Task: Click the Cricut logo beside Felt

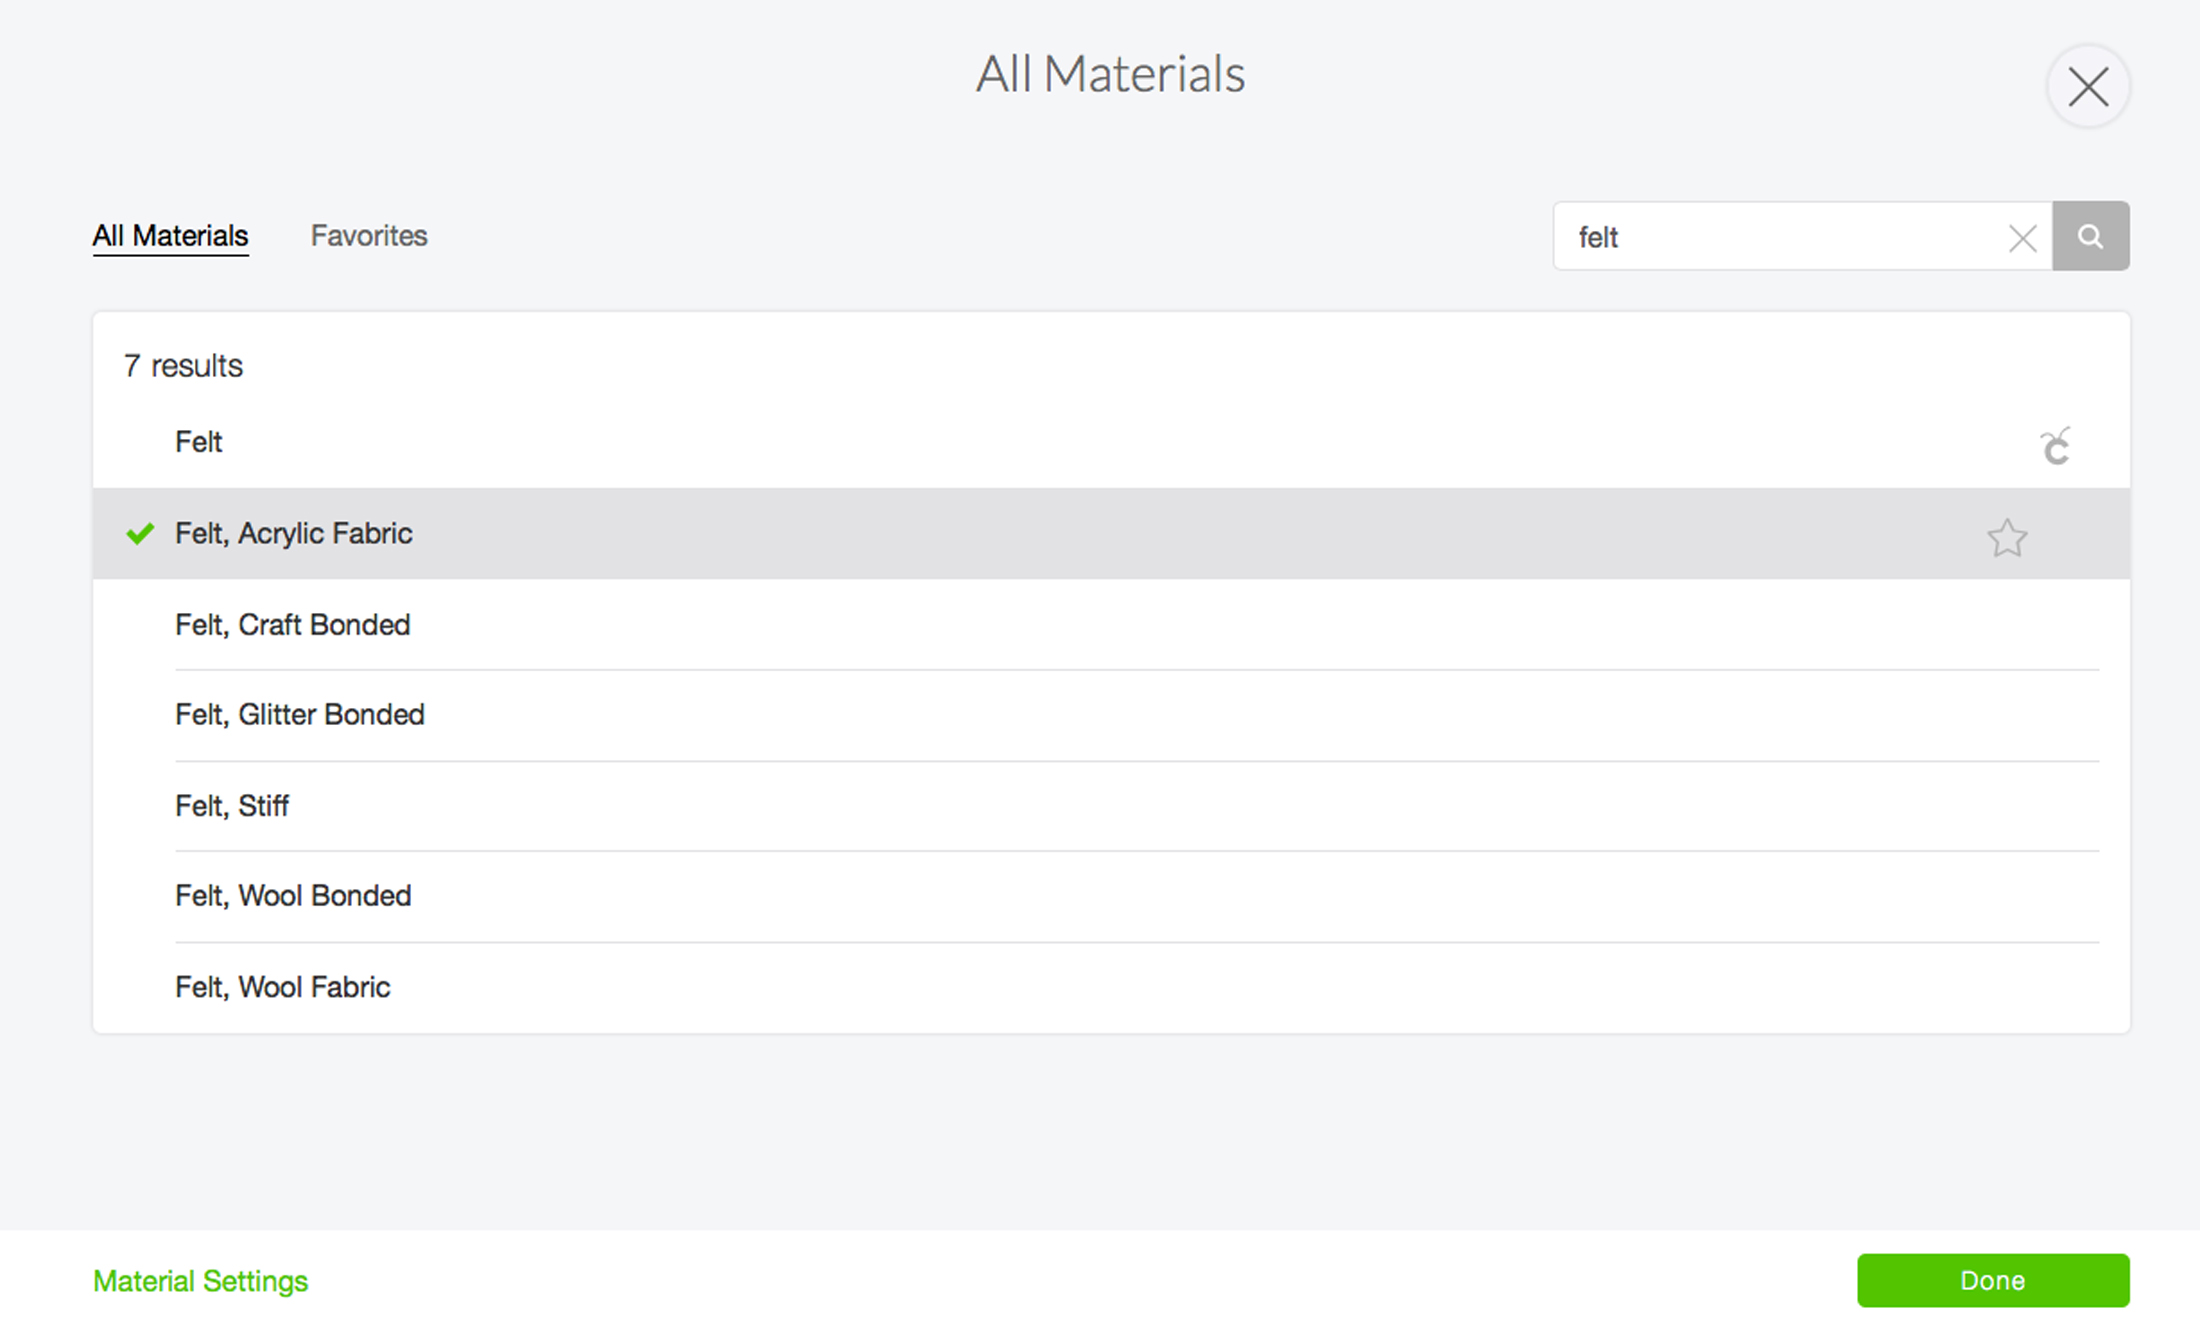Action: (2056, 446)
